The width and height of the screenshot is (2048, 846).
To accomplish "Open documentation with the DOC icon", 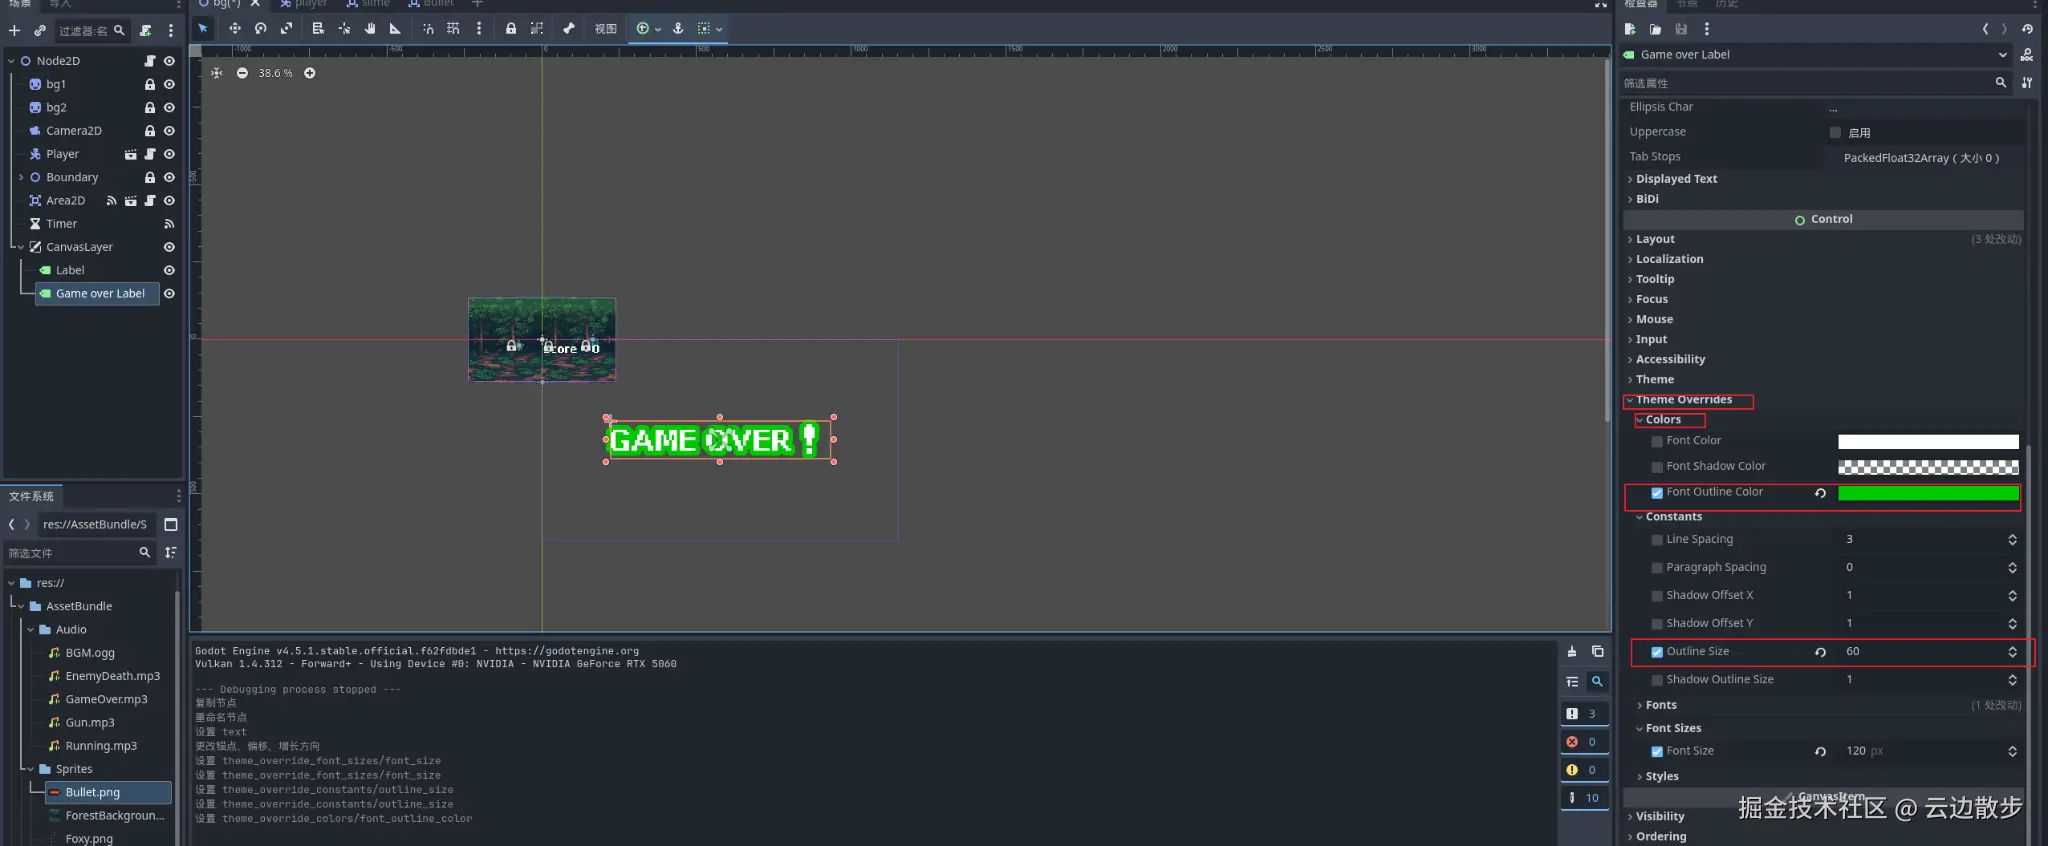I will click(2027, 55).
